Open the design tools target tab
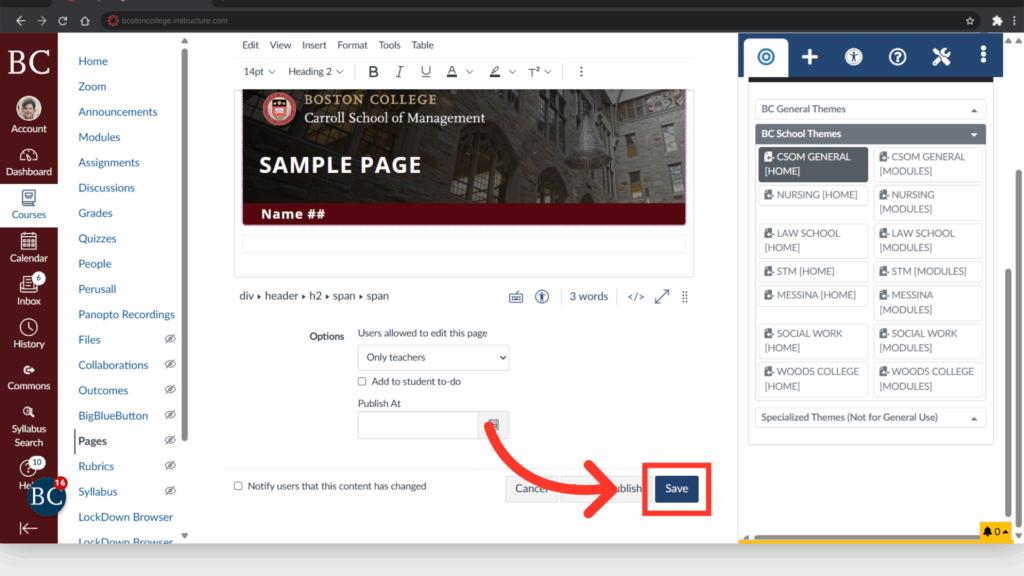 tap(766, 57)
